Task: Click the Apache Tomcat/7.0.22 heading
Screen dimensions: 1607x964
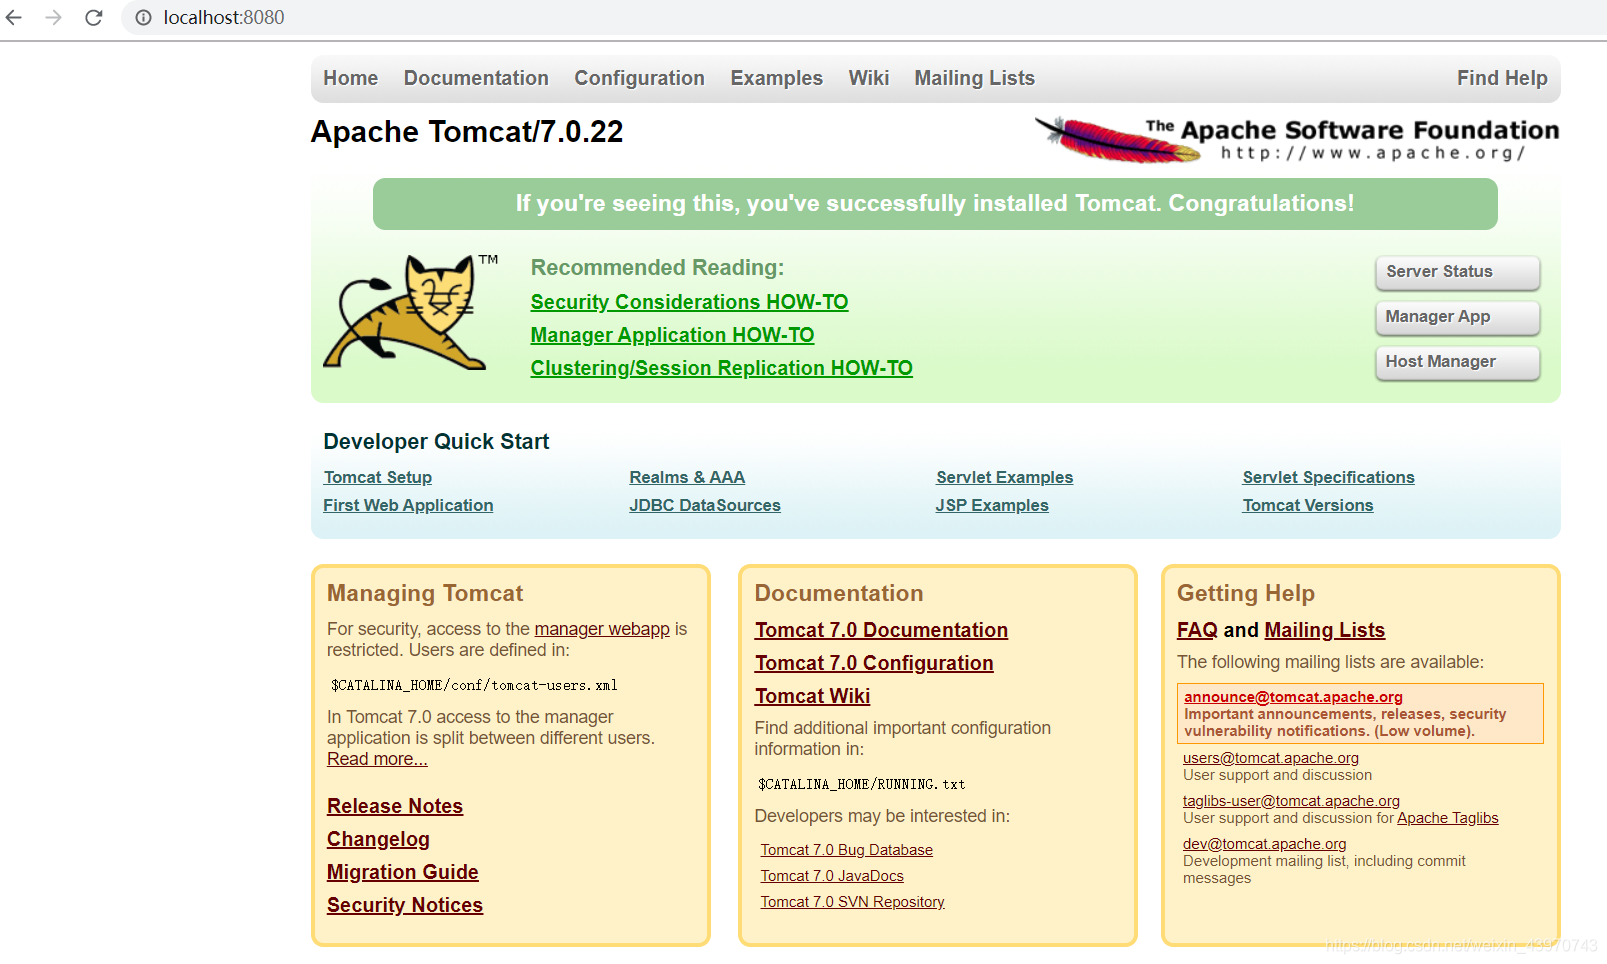Action: (466, 132)
